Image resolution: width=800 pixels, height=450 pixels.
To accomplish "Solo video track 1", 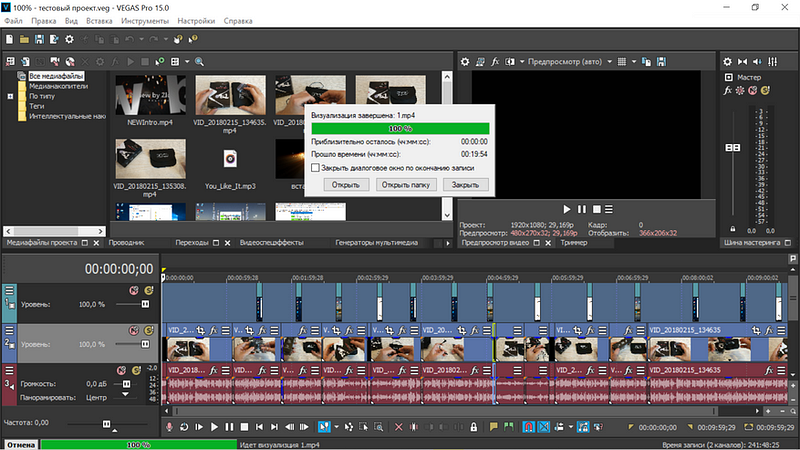I will pyautogui.click(x=148, y=290).
